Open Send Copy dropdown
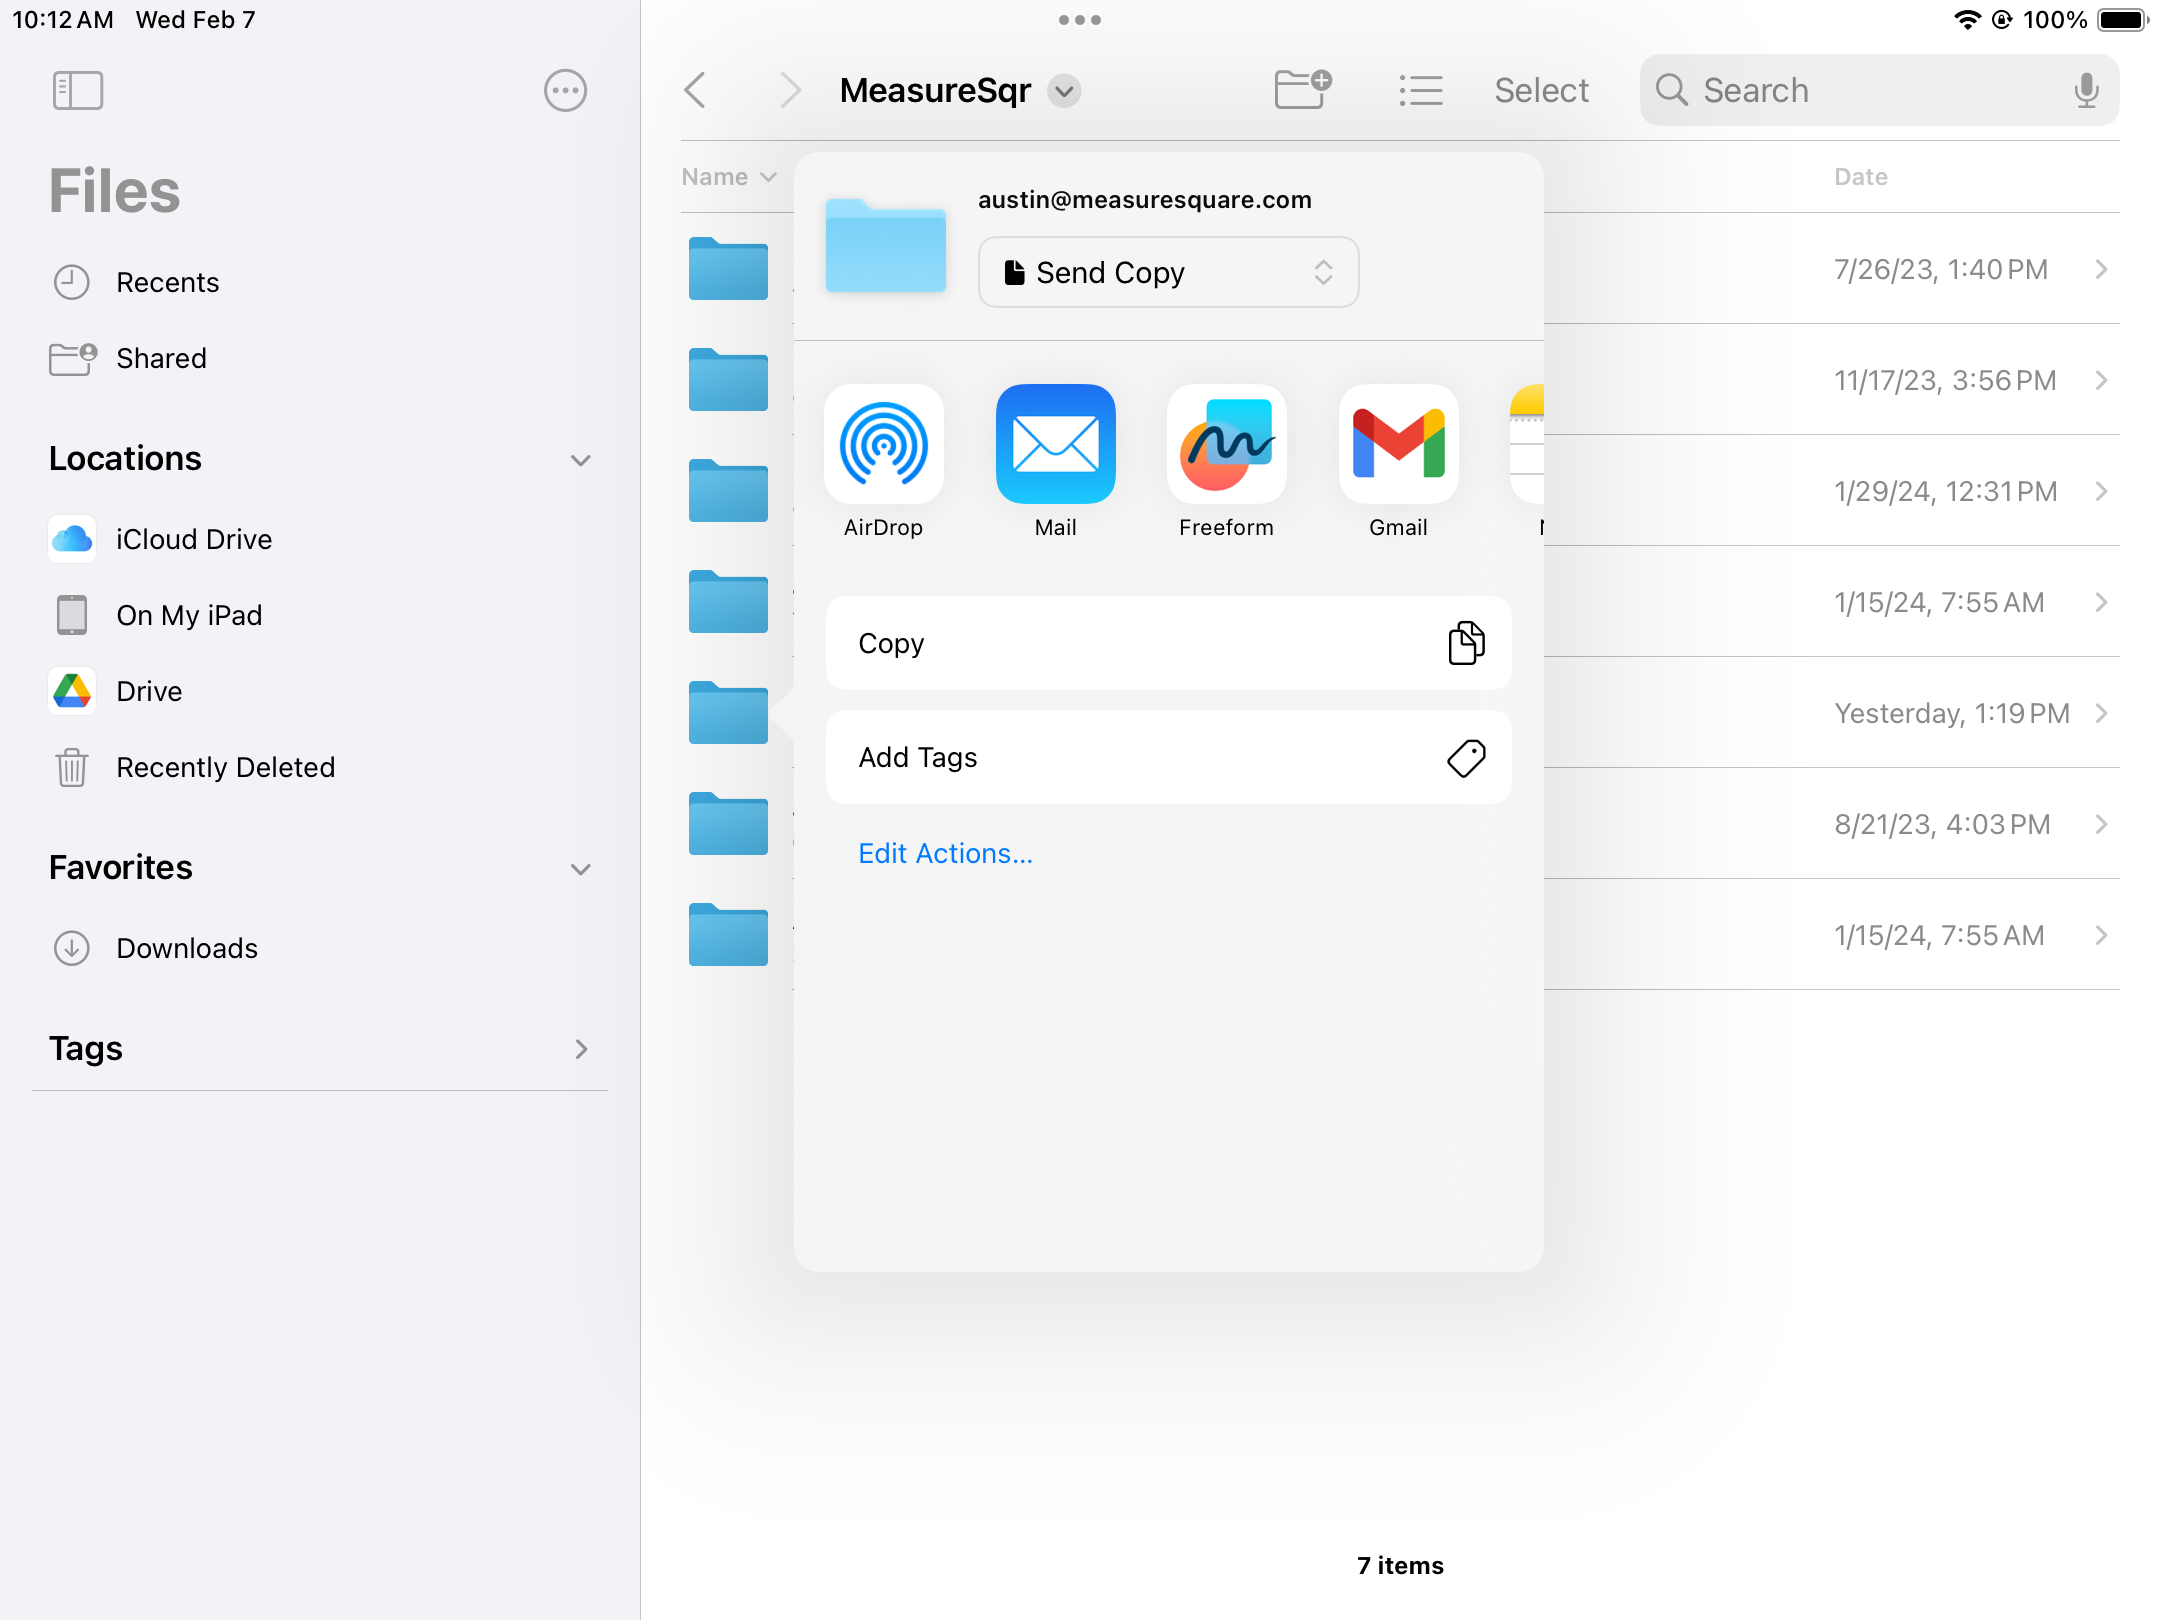The width and height of the screenshot is (2160, 1620). 1168,272
